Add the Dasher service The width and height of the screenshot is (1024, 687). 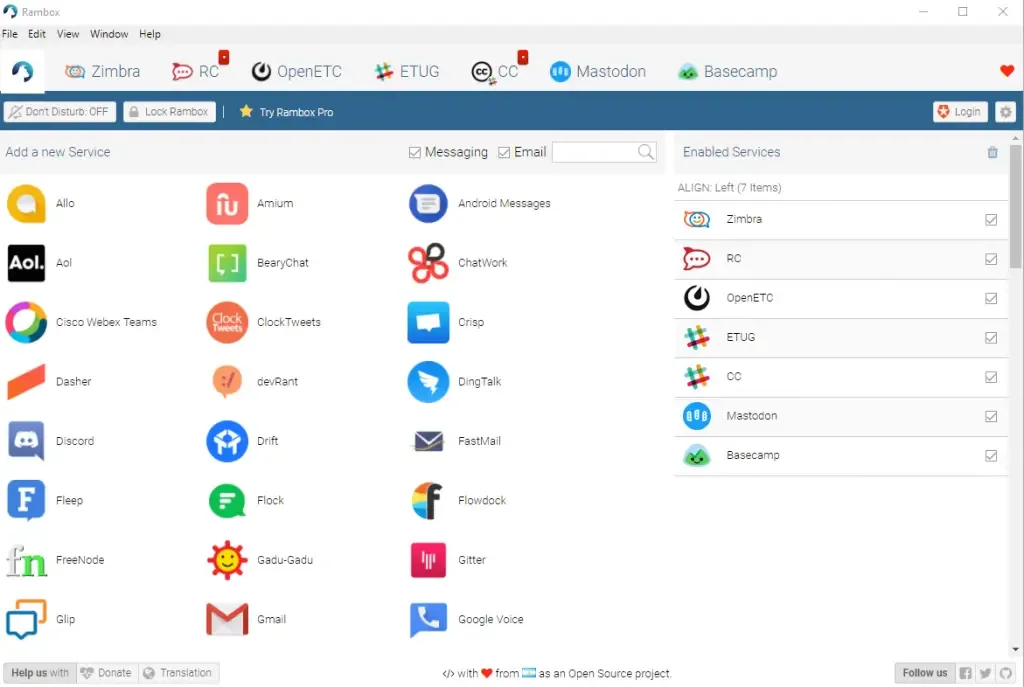click(26, 382)
